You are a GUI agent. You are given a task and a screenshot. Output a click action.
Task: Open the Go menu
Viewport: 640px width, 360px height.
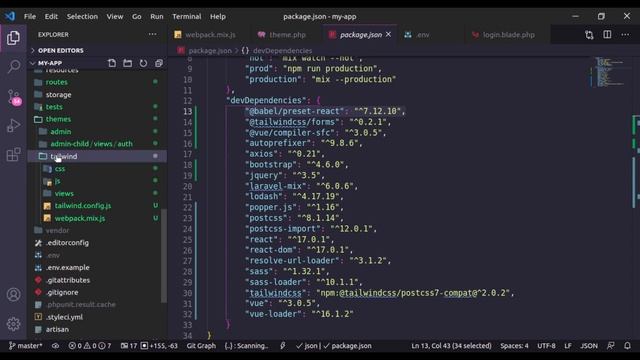point(136,16)
